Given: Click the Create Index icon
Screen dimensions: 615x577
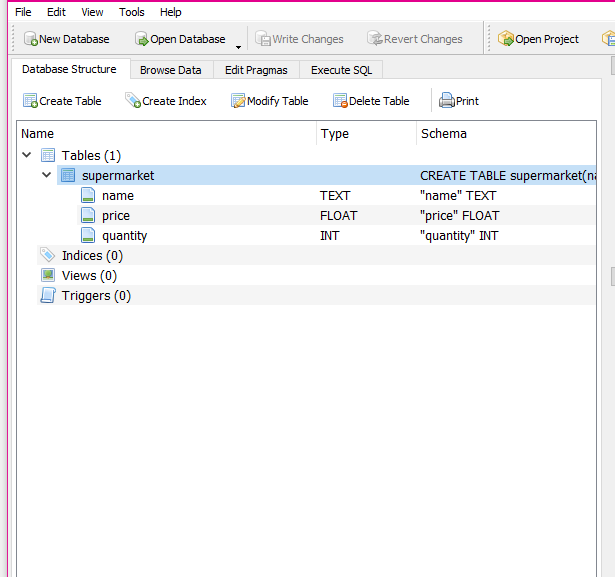Looking at the screenshot, I should pyautogui.click(x=133, y=101).
